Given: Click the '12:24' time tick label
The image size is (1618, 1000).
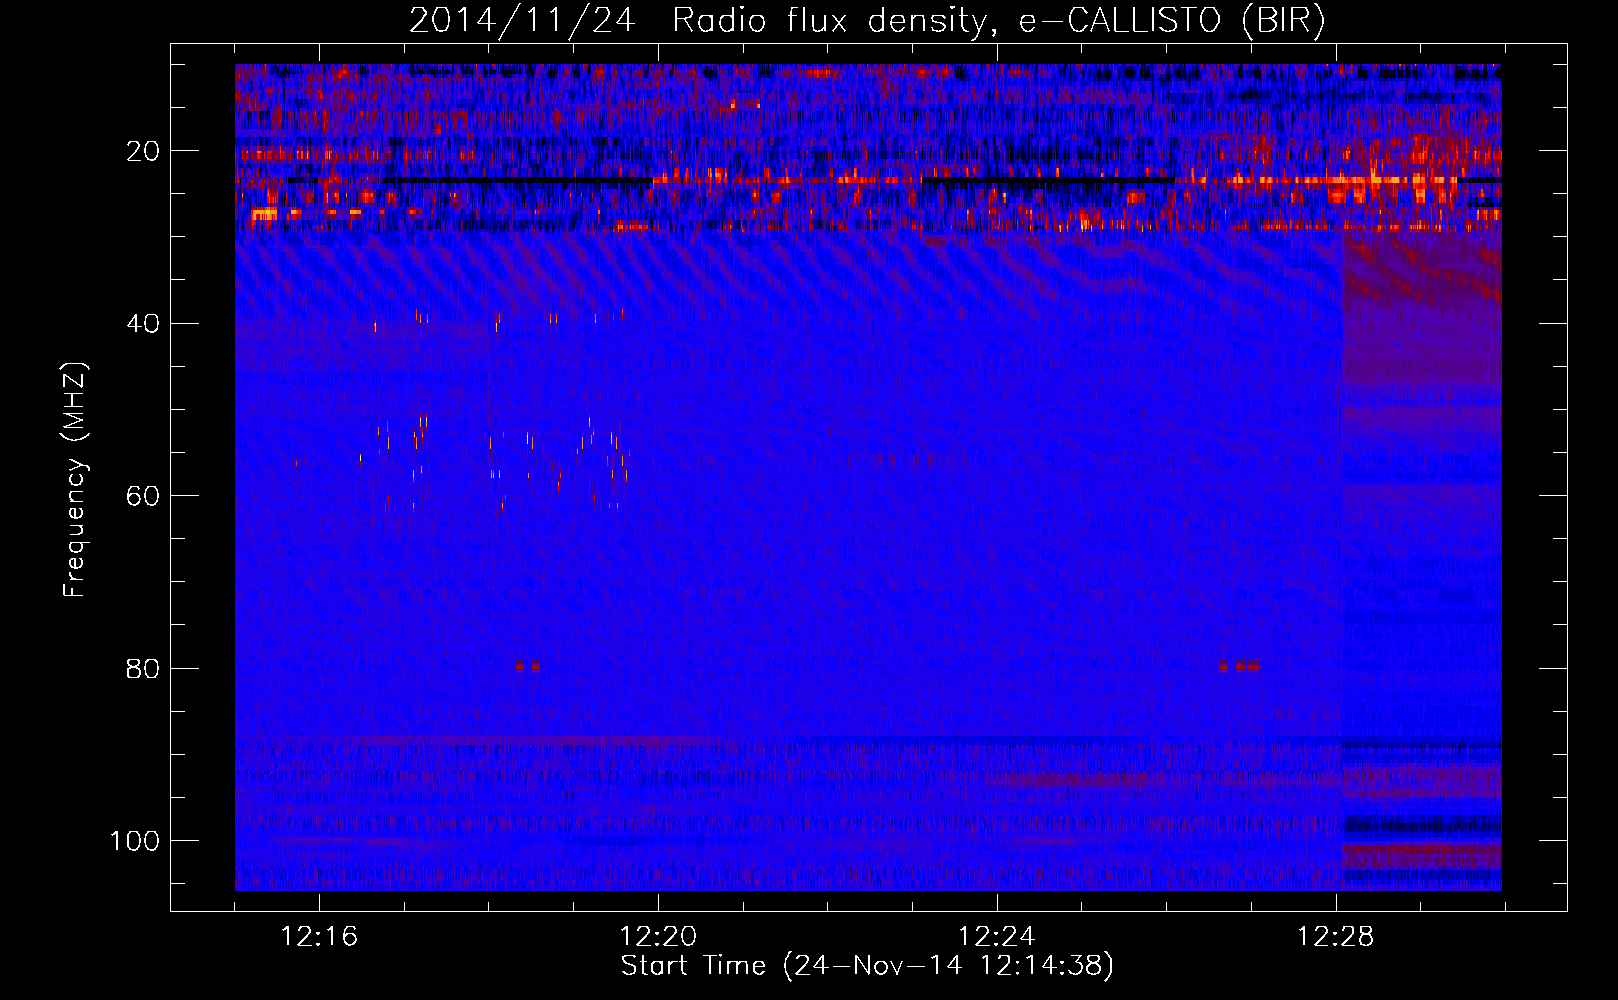Looking at the screenshot, I should click(997, 937).
